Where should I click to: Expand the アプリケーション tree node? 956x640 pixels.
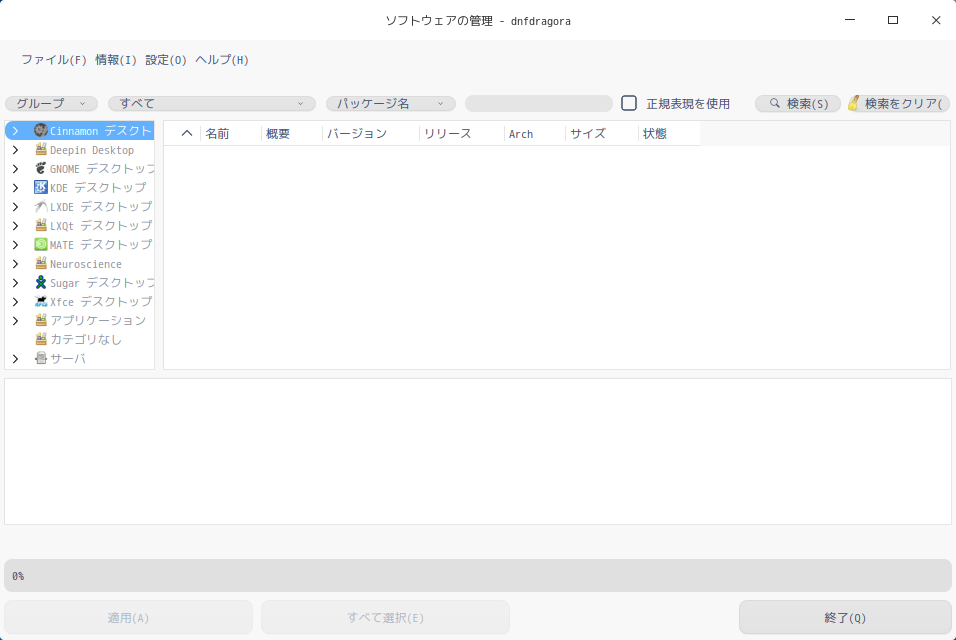[x=16, y=321]
